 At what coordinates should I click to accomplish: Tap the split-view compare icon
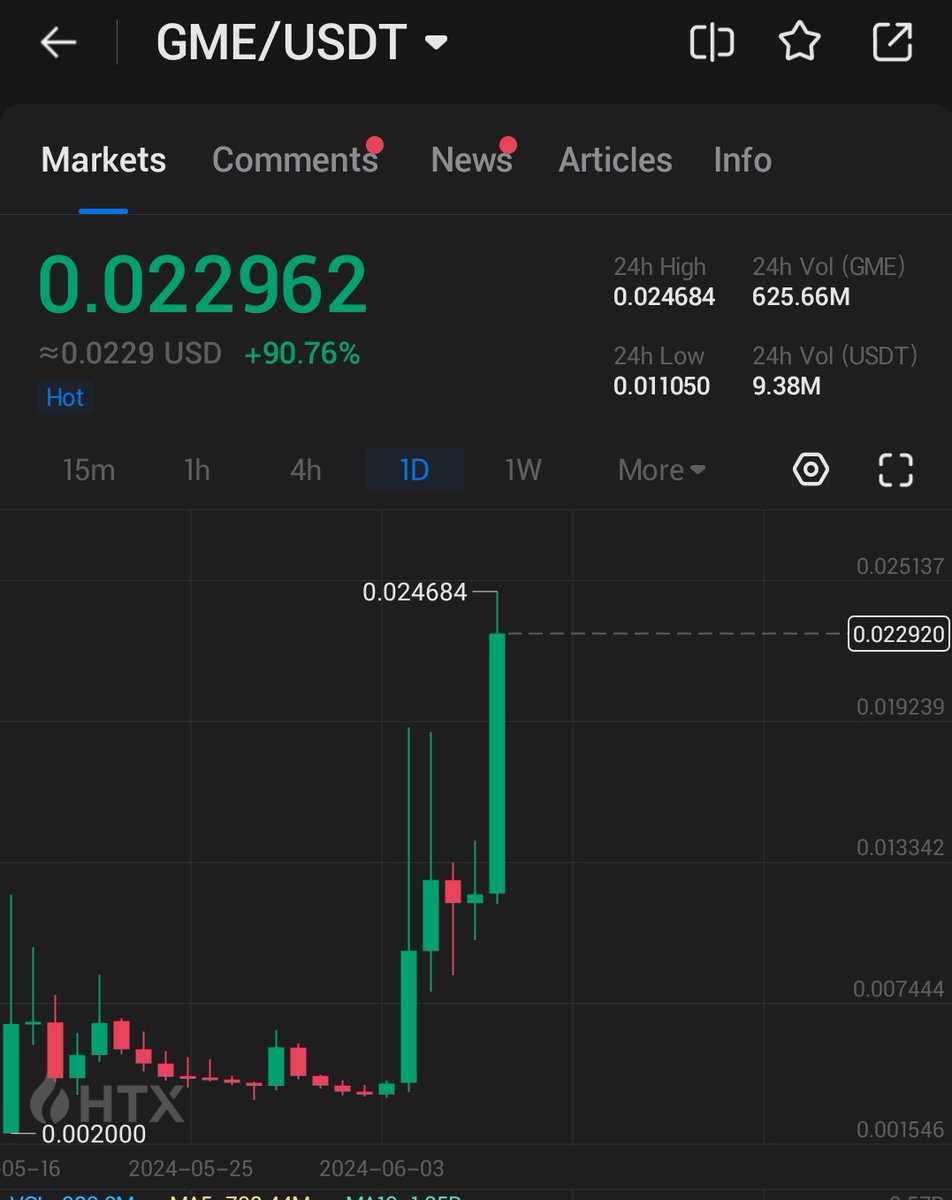[712, 43]
